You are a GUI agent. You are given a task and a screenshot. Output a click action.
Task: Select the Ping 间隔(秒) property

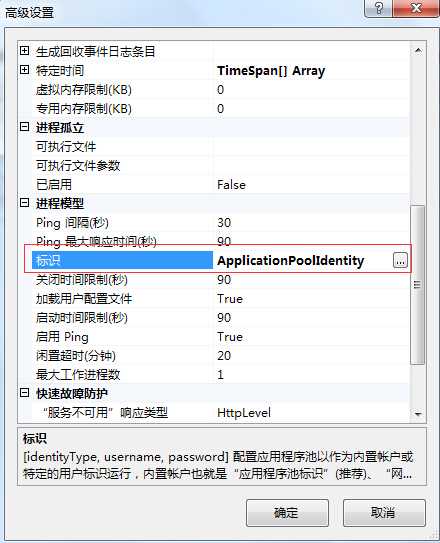(x=72, y=223)
